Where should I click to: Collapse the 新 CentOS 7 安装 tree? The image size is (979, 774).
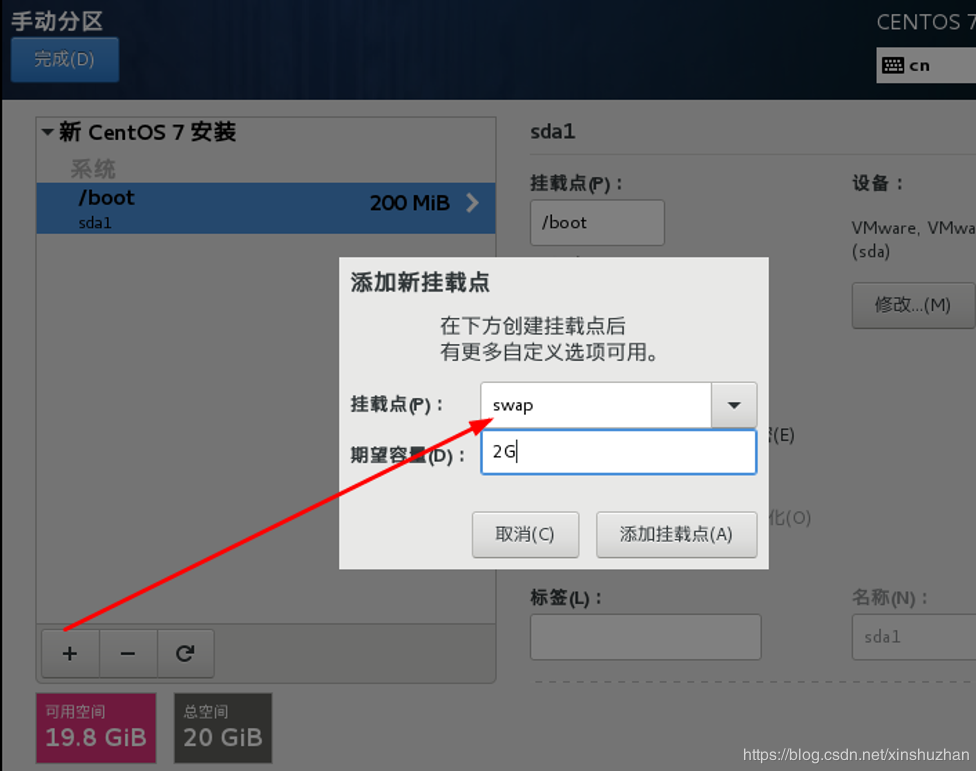click(47, 132)
